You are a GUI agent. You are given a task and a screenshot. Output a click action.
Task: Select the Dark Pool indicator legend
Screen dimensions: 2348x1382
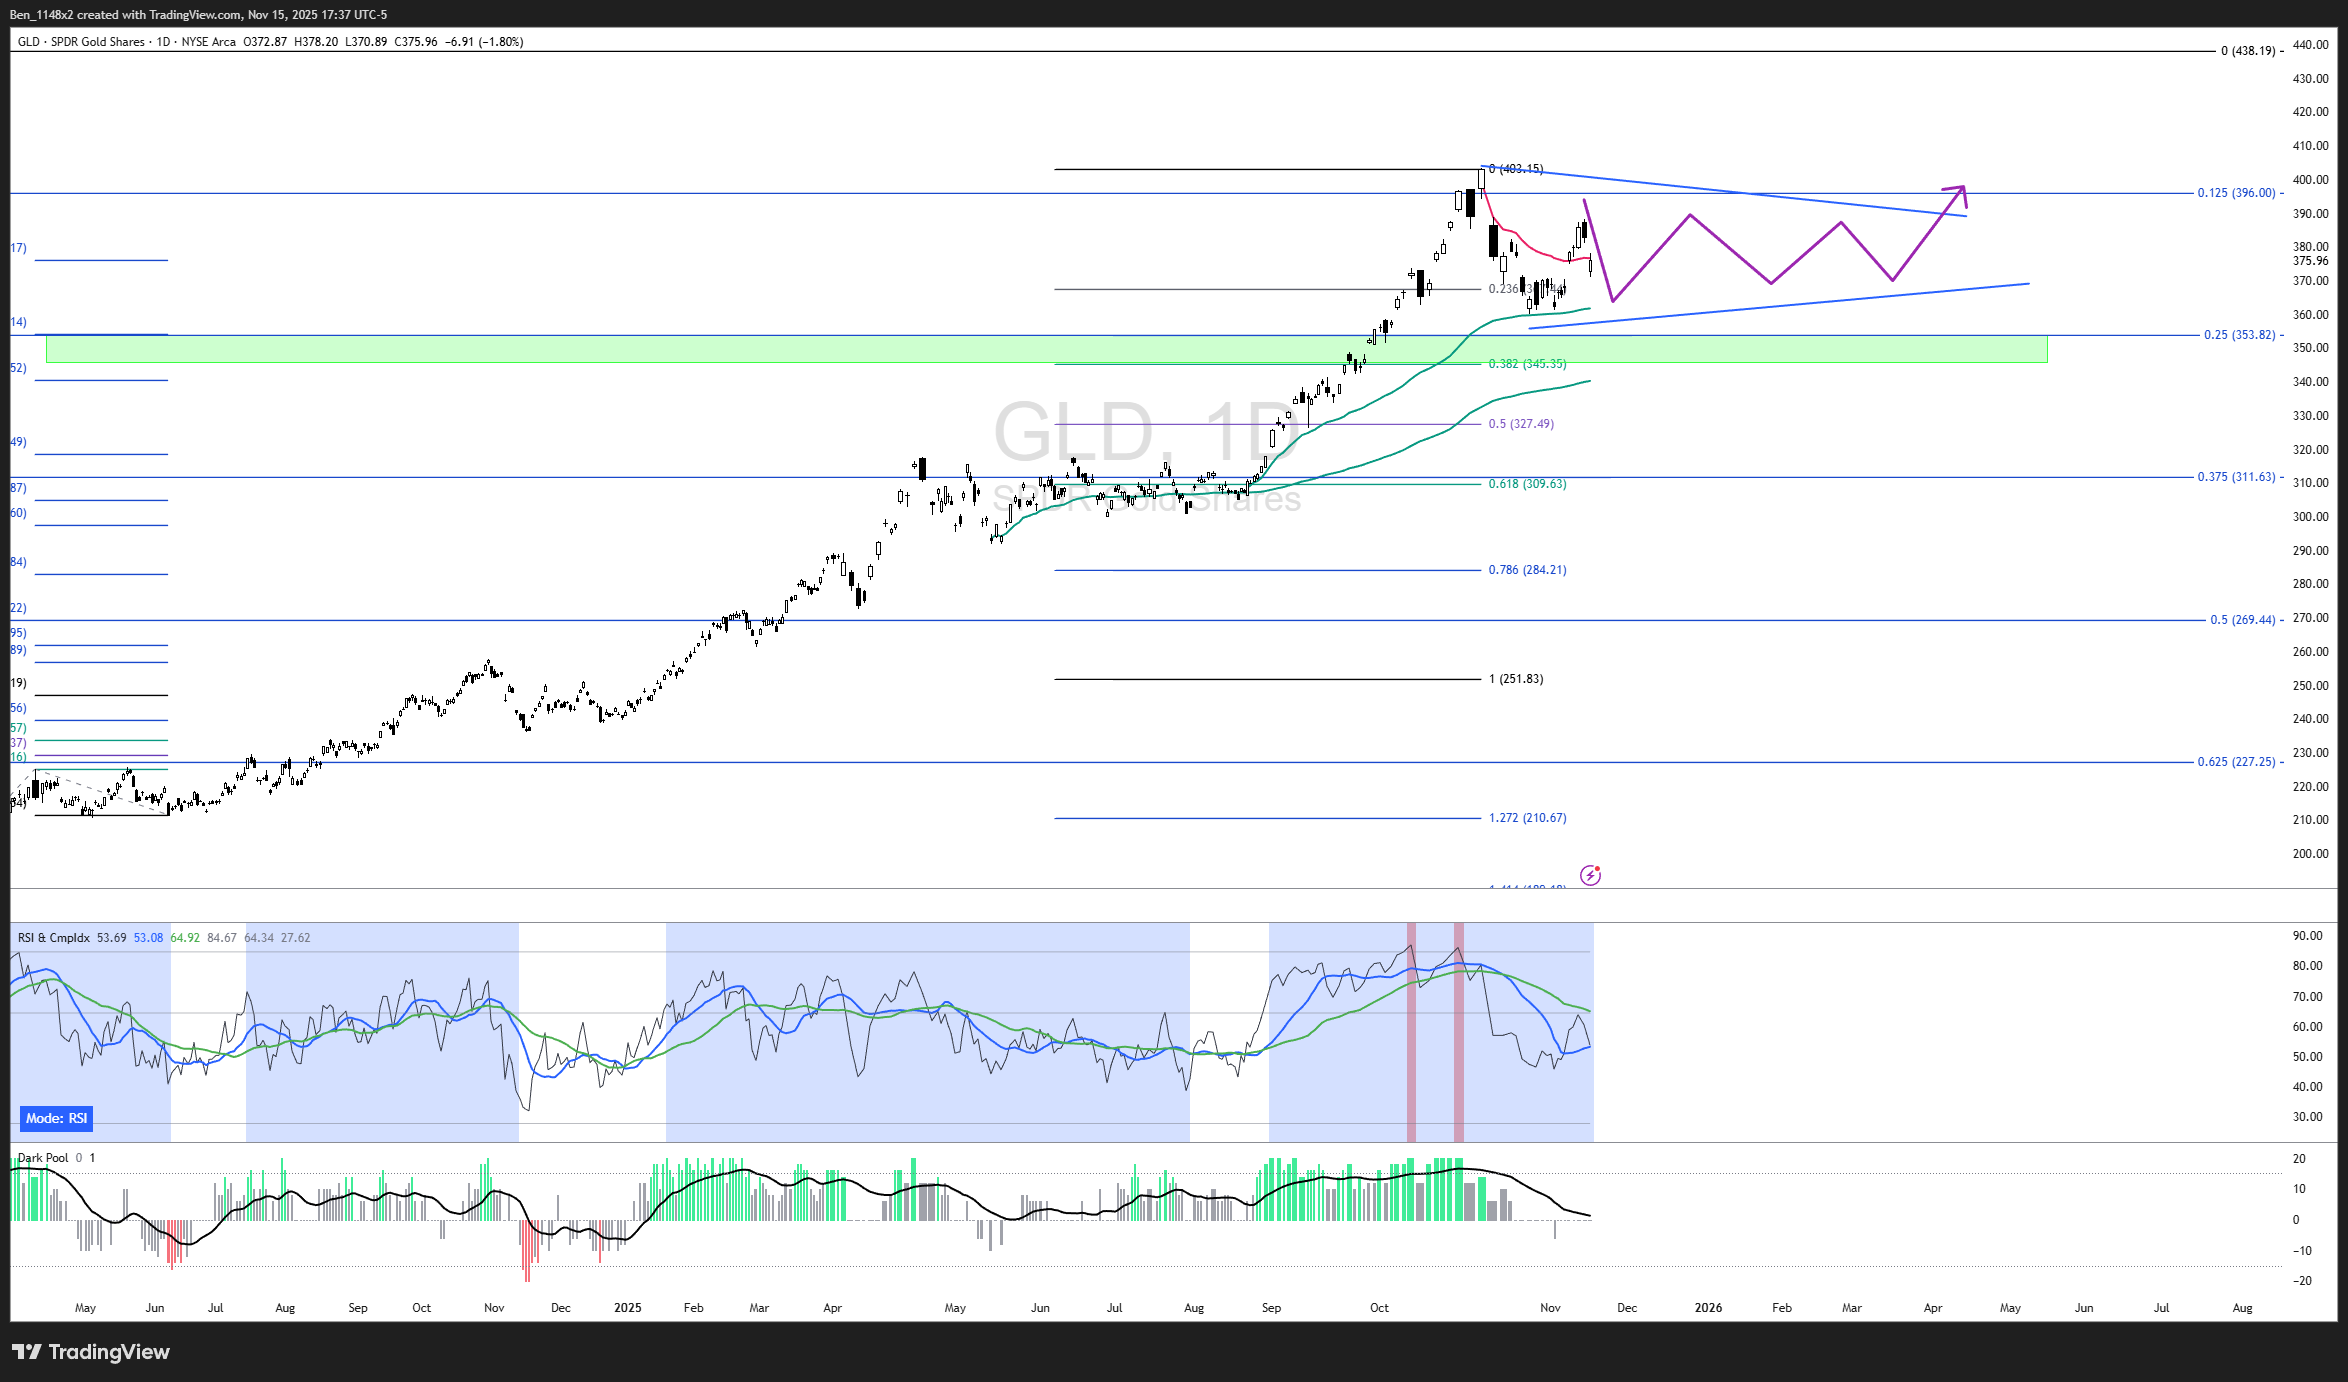click(43, 1158)
